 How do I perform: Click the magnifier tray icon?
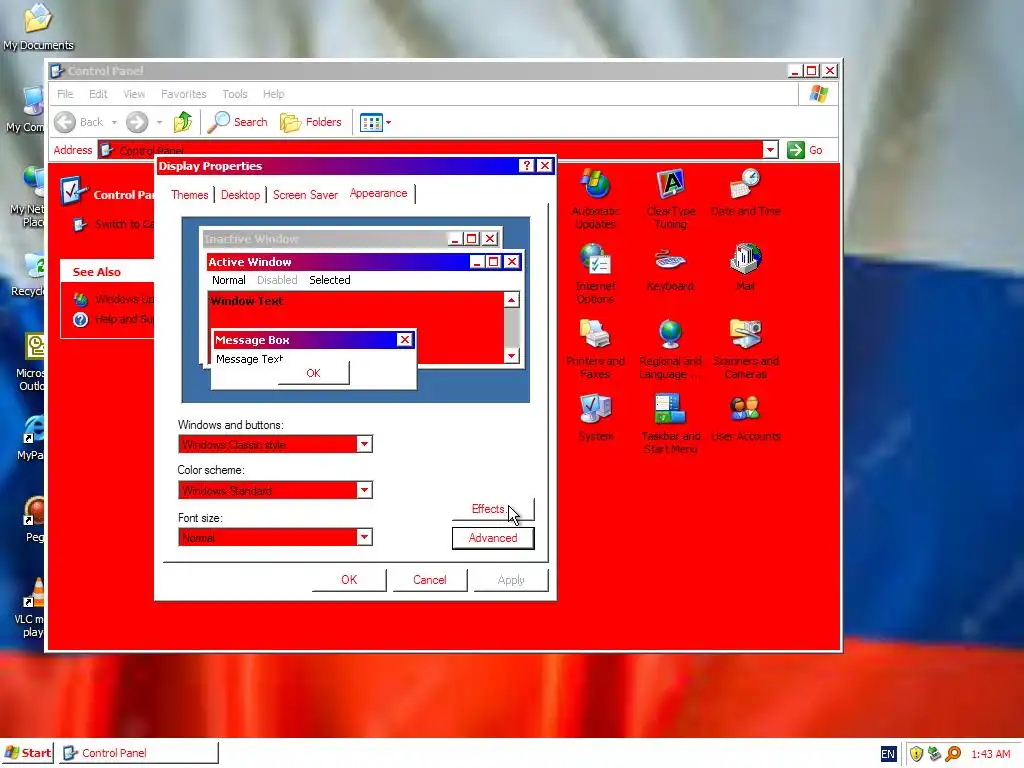[953, 754]
